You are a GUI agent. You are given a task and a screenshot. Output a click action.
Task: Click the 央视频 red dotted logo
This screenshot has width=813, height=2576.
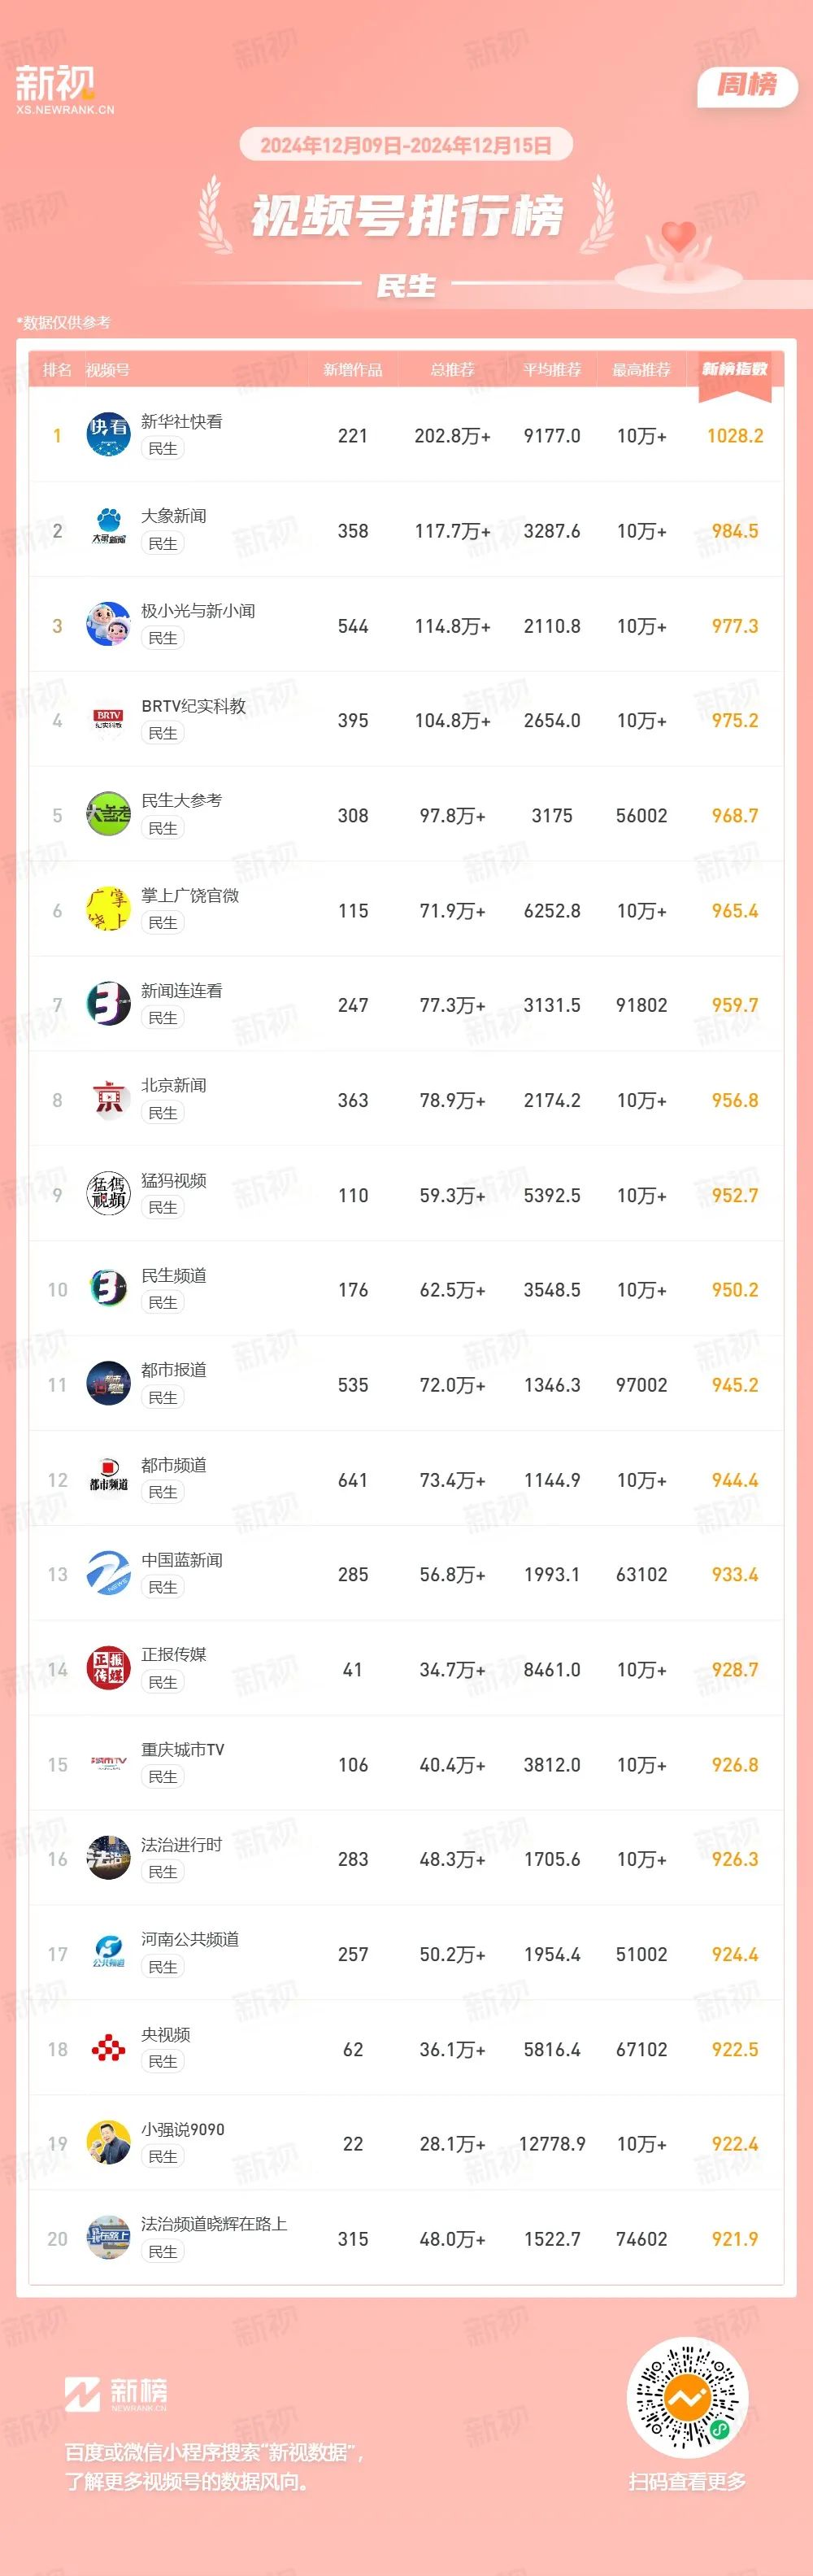(x=108, y=2049)
